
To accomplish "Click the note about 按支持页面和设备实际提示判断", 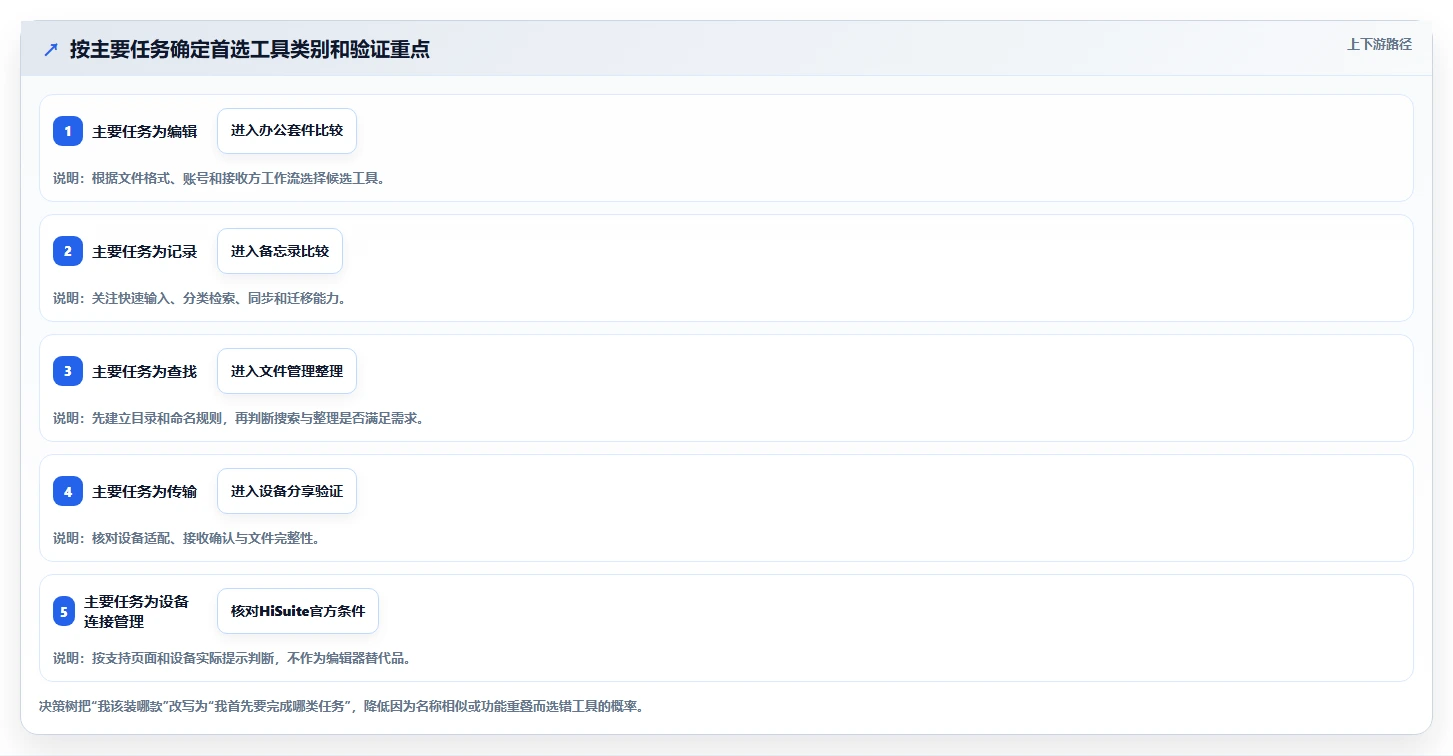I will pyautogui.click(x=233, y=658).
